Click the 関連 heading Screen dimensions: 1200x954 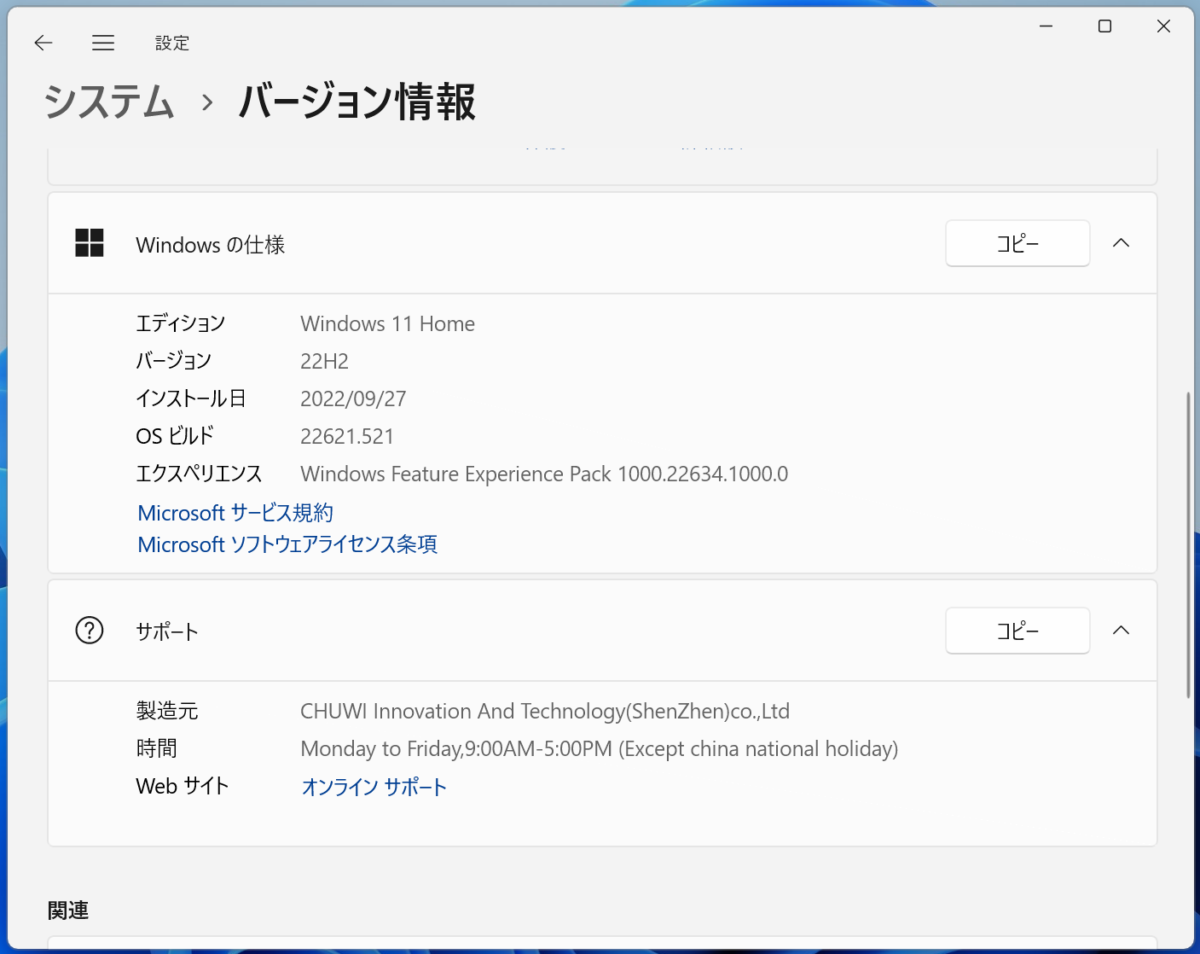68,911
